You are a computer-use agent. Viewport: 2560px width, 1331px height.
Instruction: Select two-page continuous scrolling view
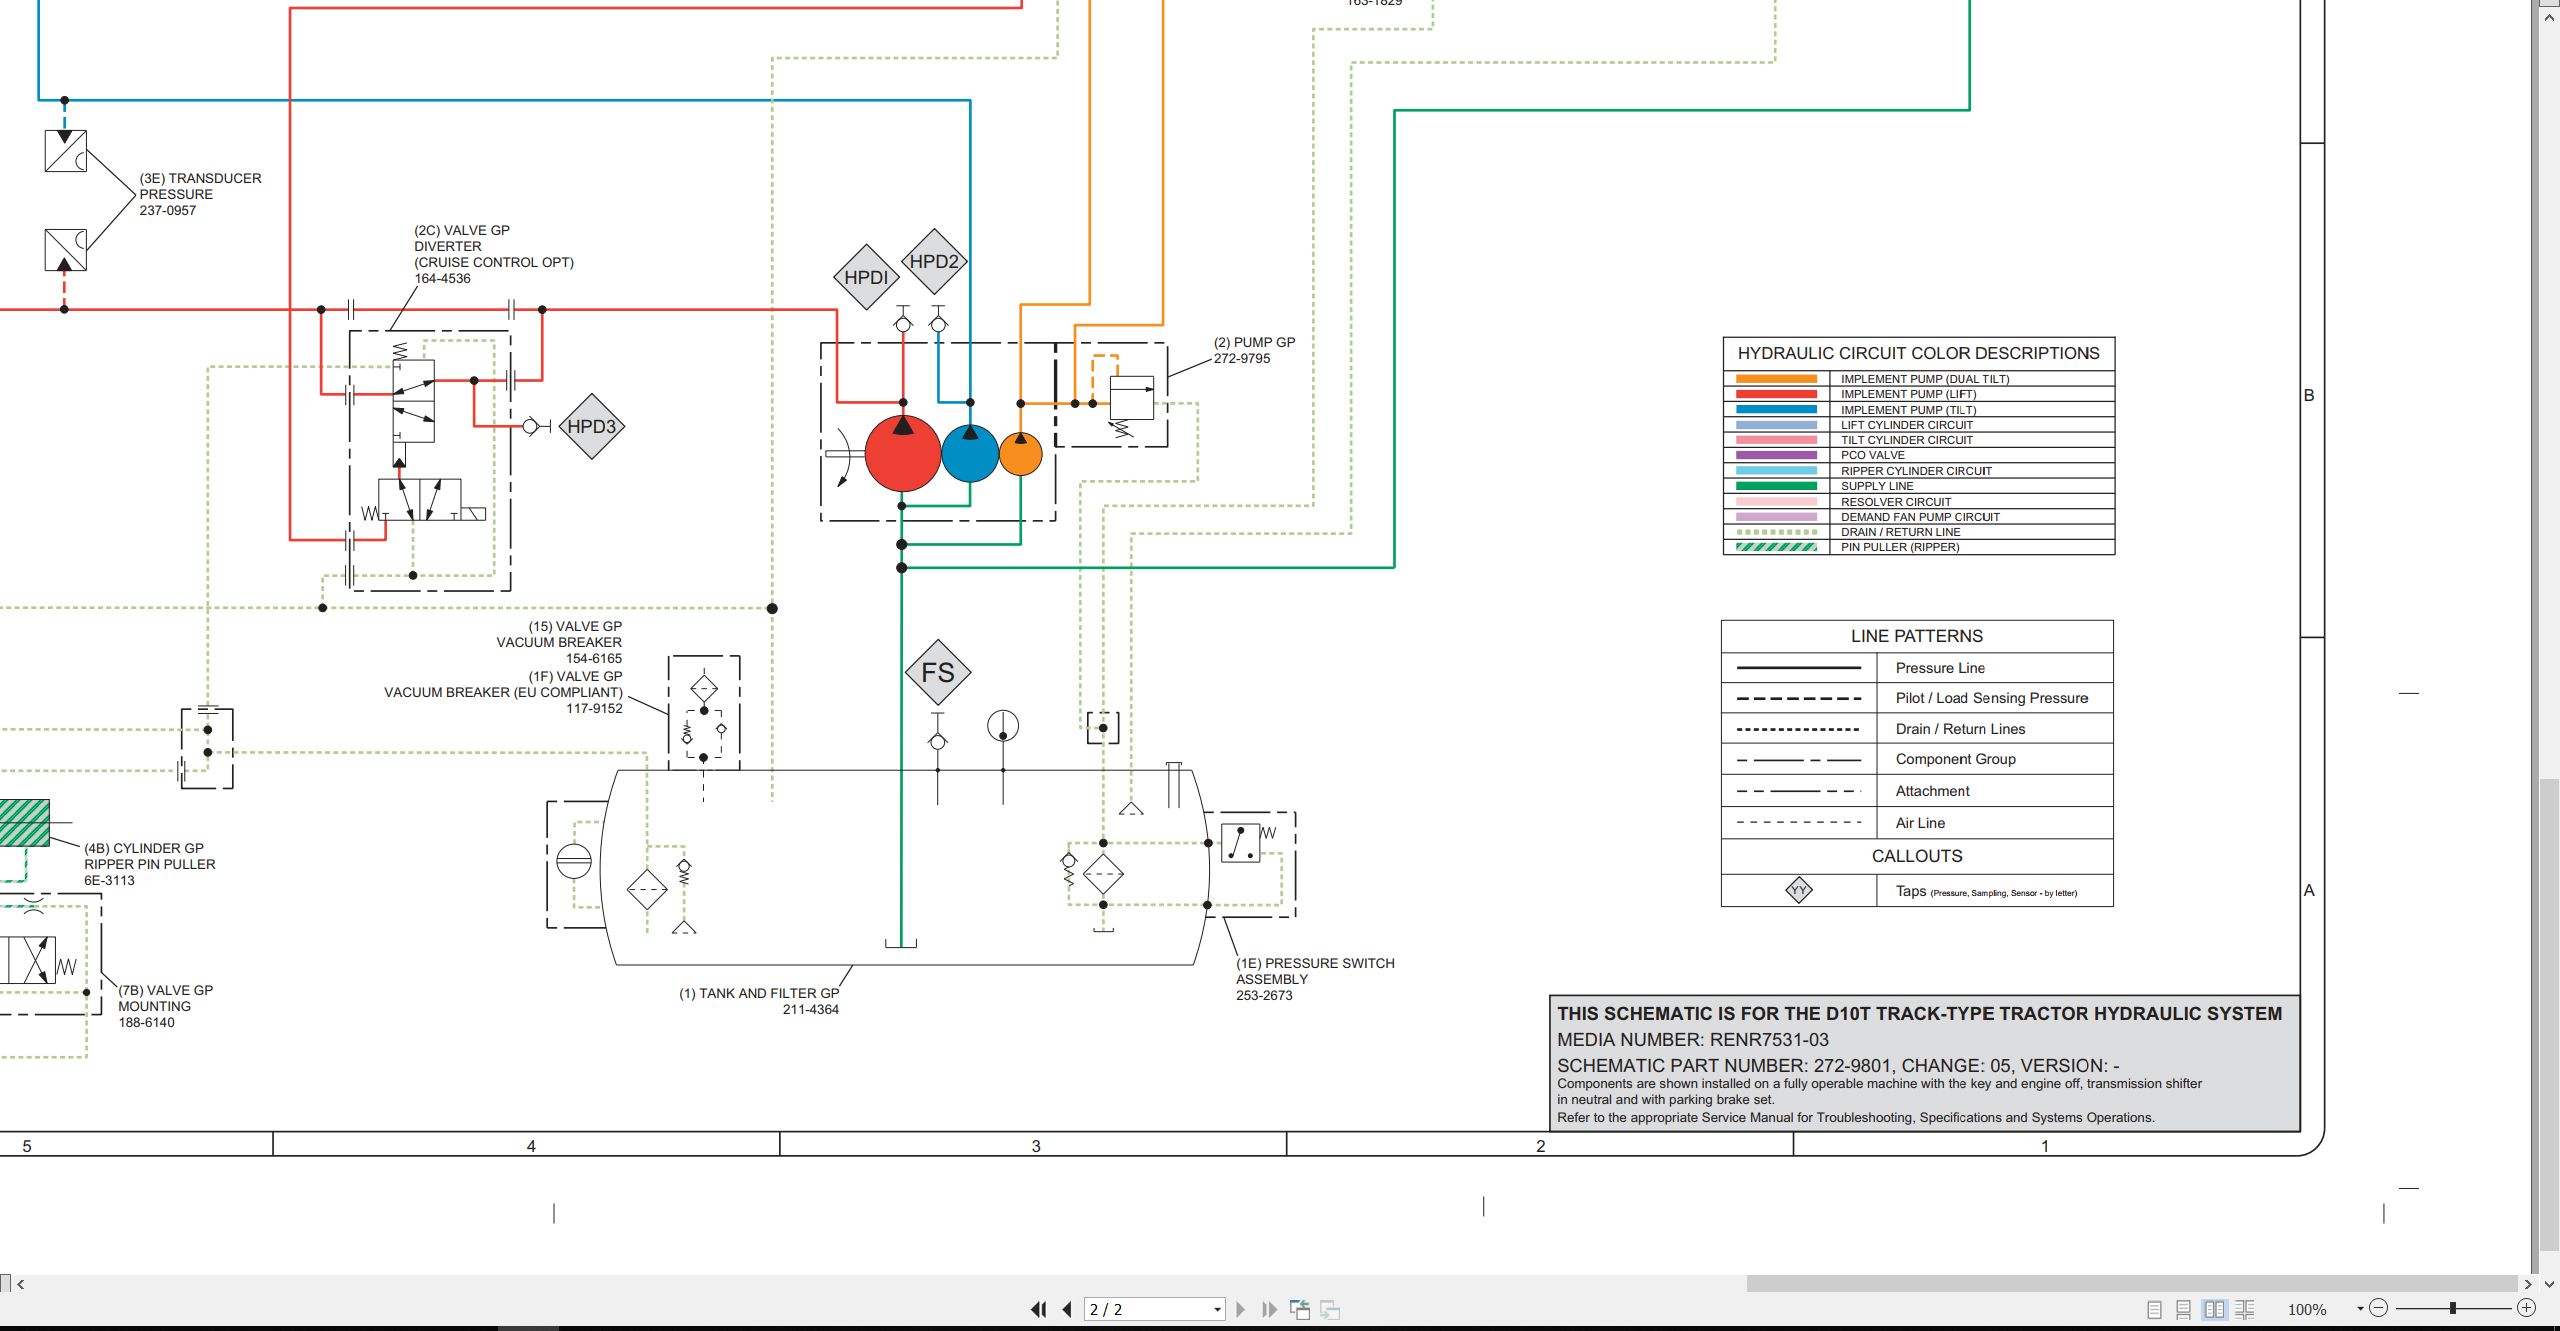pyautogui.click(x=2245, y=1309)
